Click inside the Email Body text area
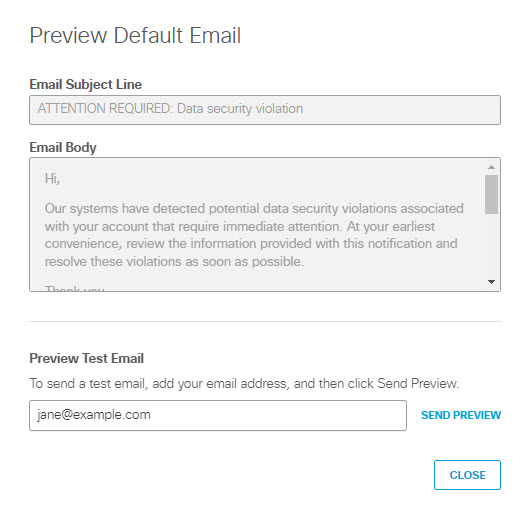 point(257,224)
